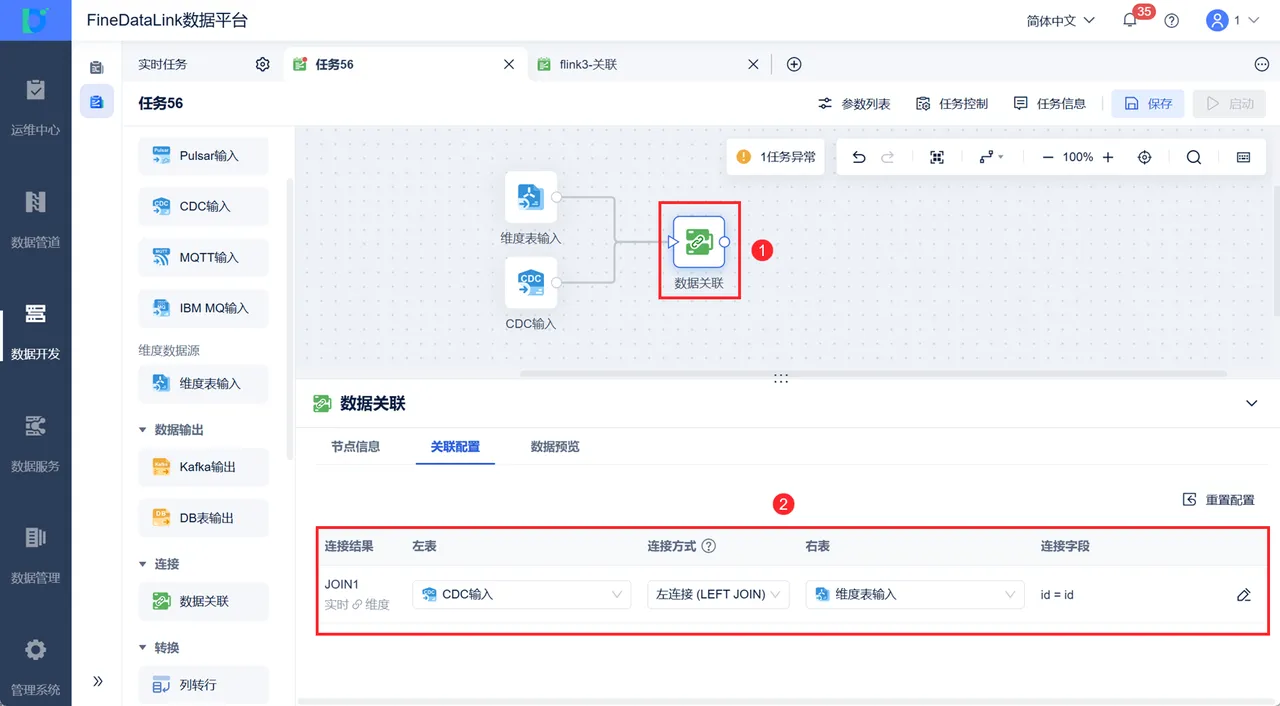Click the fit-to-screen canvas icon
This screenshot has height=706, width=1280.
click(x=937, y=157)
